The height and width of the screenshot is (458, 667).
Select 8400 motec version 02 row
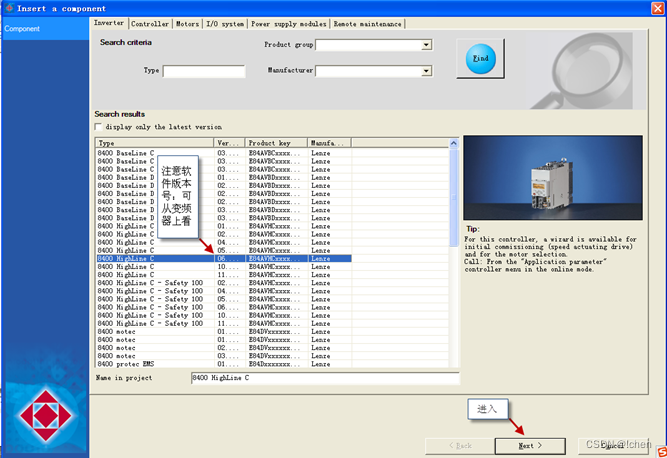tap(224, 347)
